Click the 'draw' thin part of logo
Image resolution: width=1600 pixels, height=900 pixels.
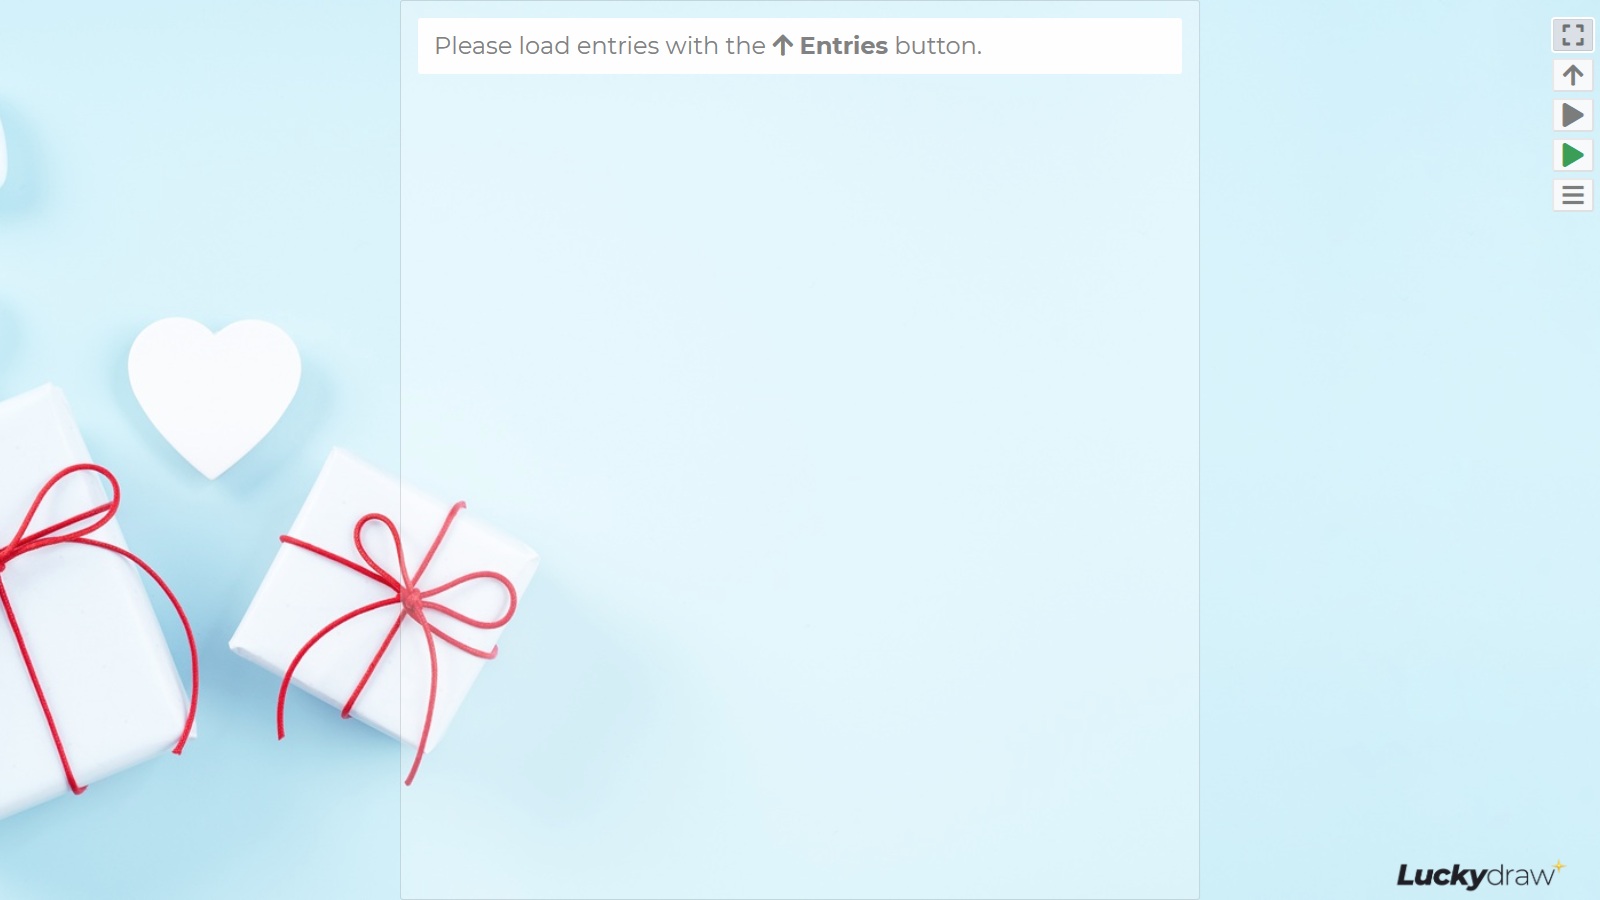pyautogui.click(x=1521, y=876)
